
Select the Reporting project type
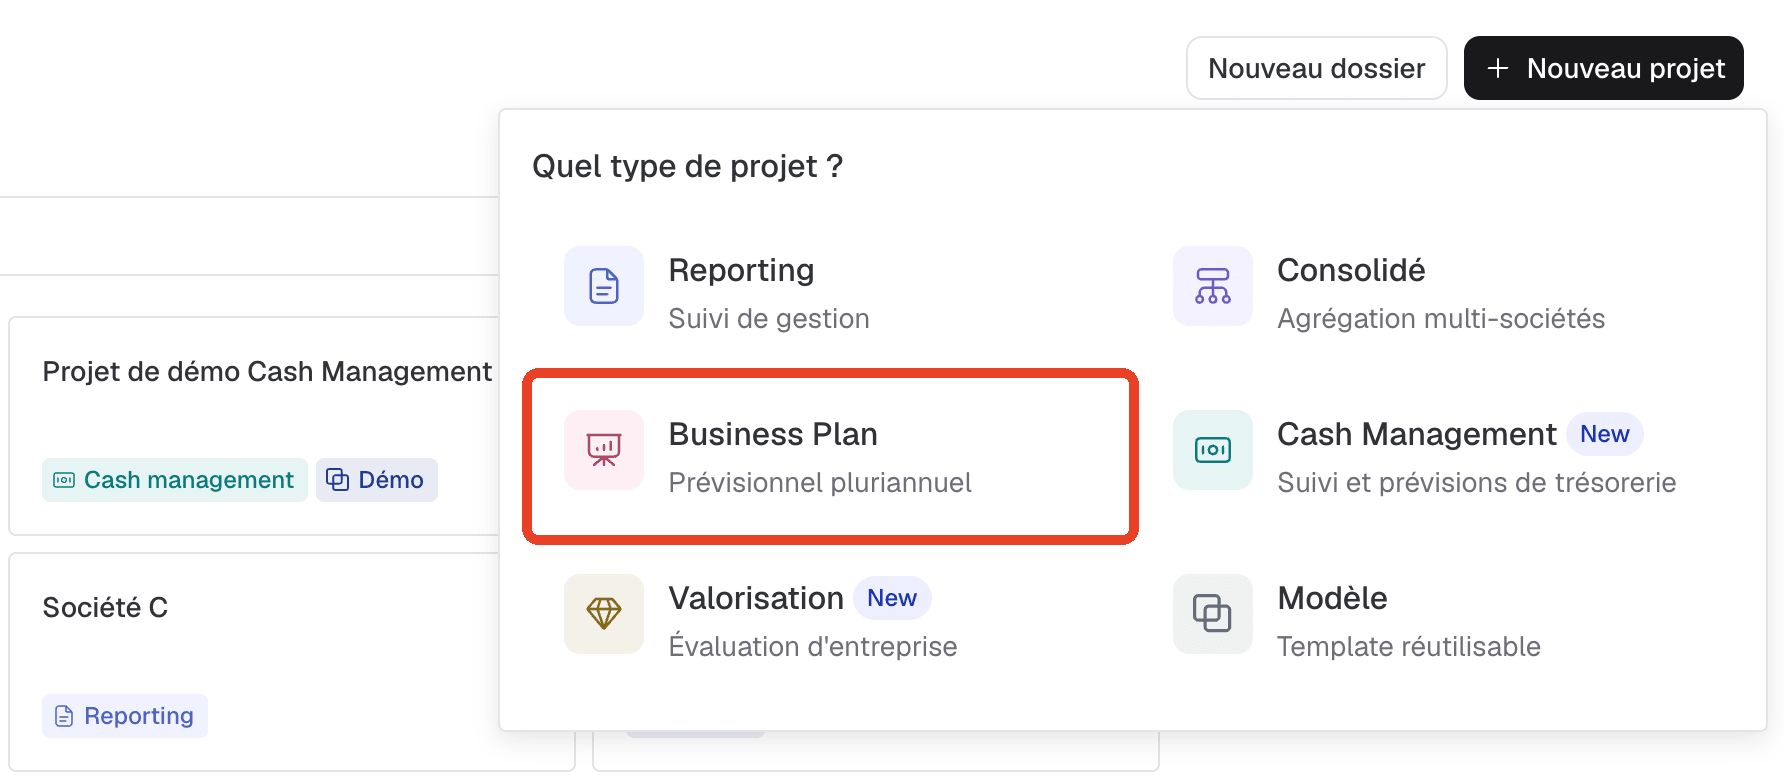pos(832,291)
